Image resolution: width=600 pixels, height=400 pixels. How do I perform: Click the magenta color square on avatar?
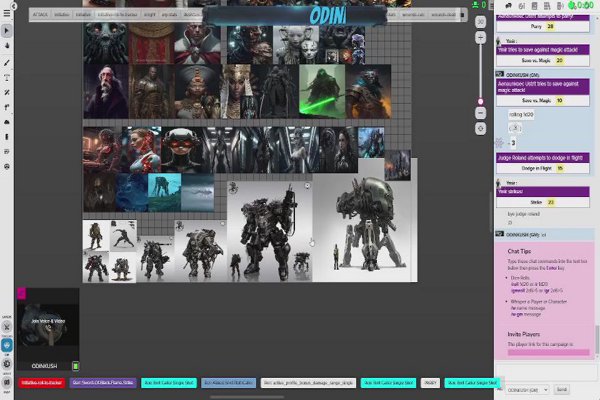click(21, 293)
